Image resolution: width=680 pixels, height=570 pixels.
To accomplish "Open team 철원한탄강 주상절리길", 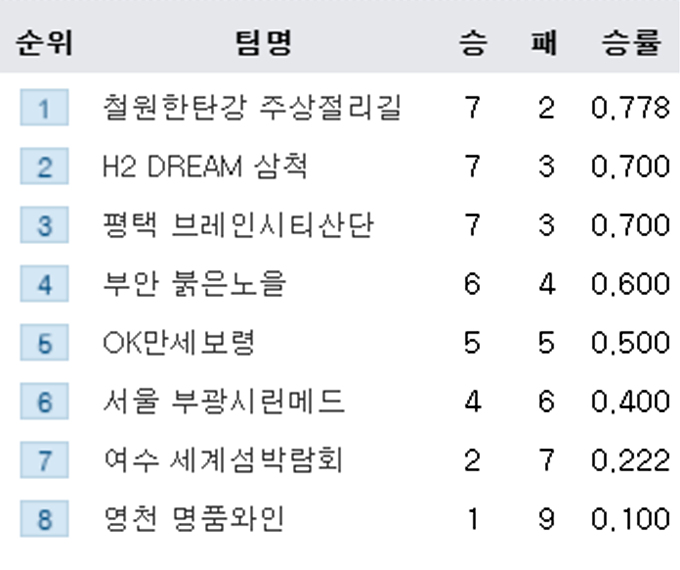I will (x=252, y=107).
